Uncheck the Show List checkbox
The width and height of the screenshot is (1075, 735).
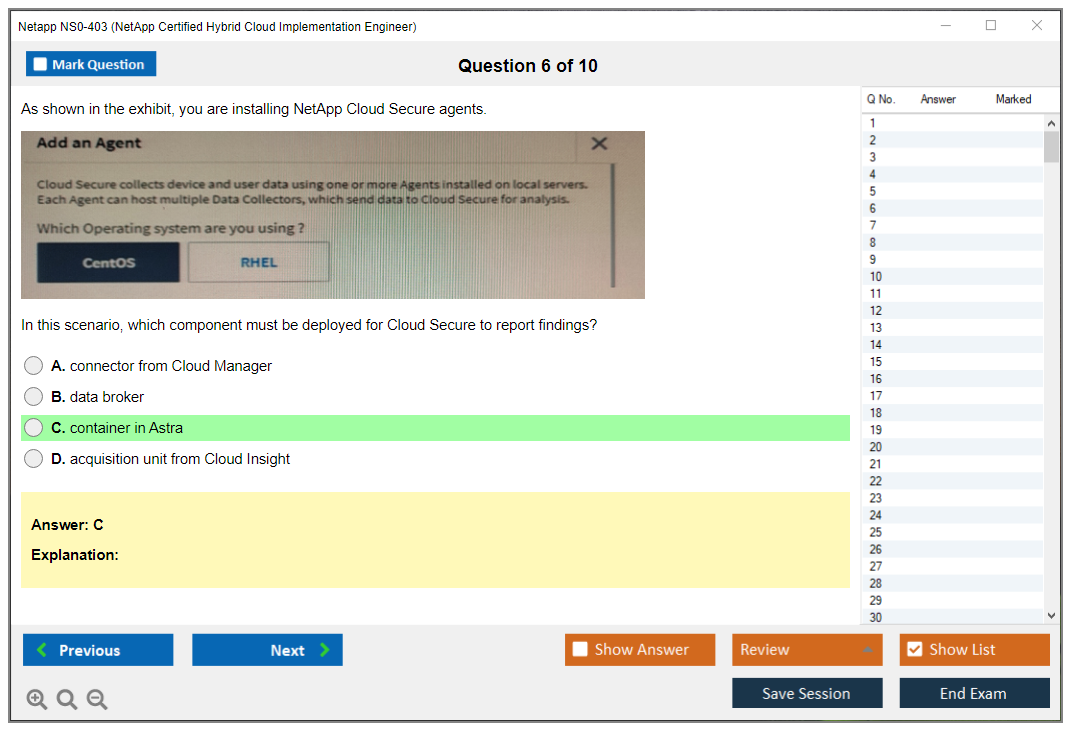click(x=914, y=650)
